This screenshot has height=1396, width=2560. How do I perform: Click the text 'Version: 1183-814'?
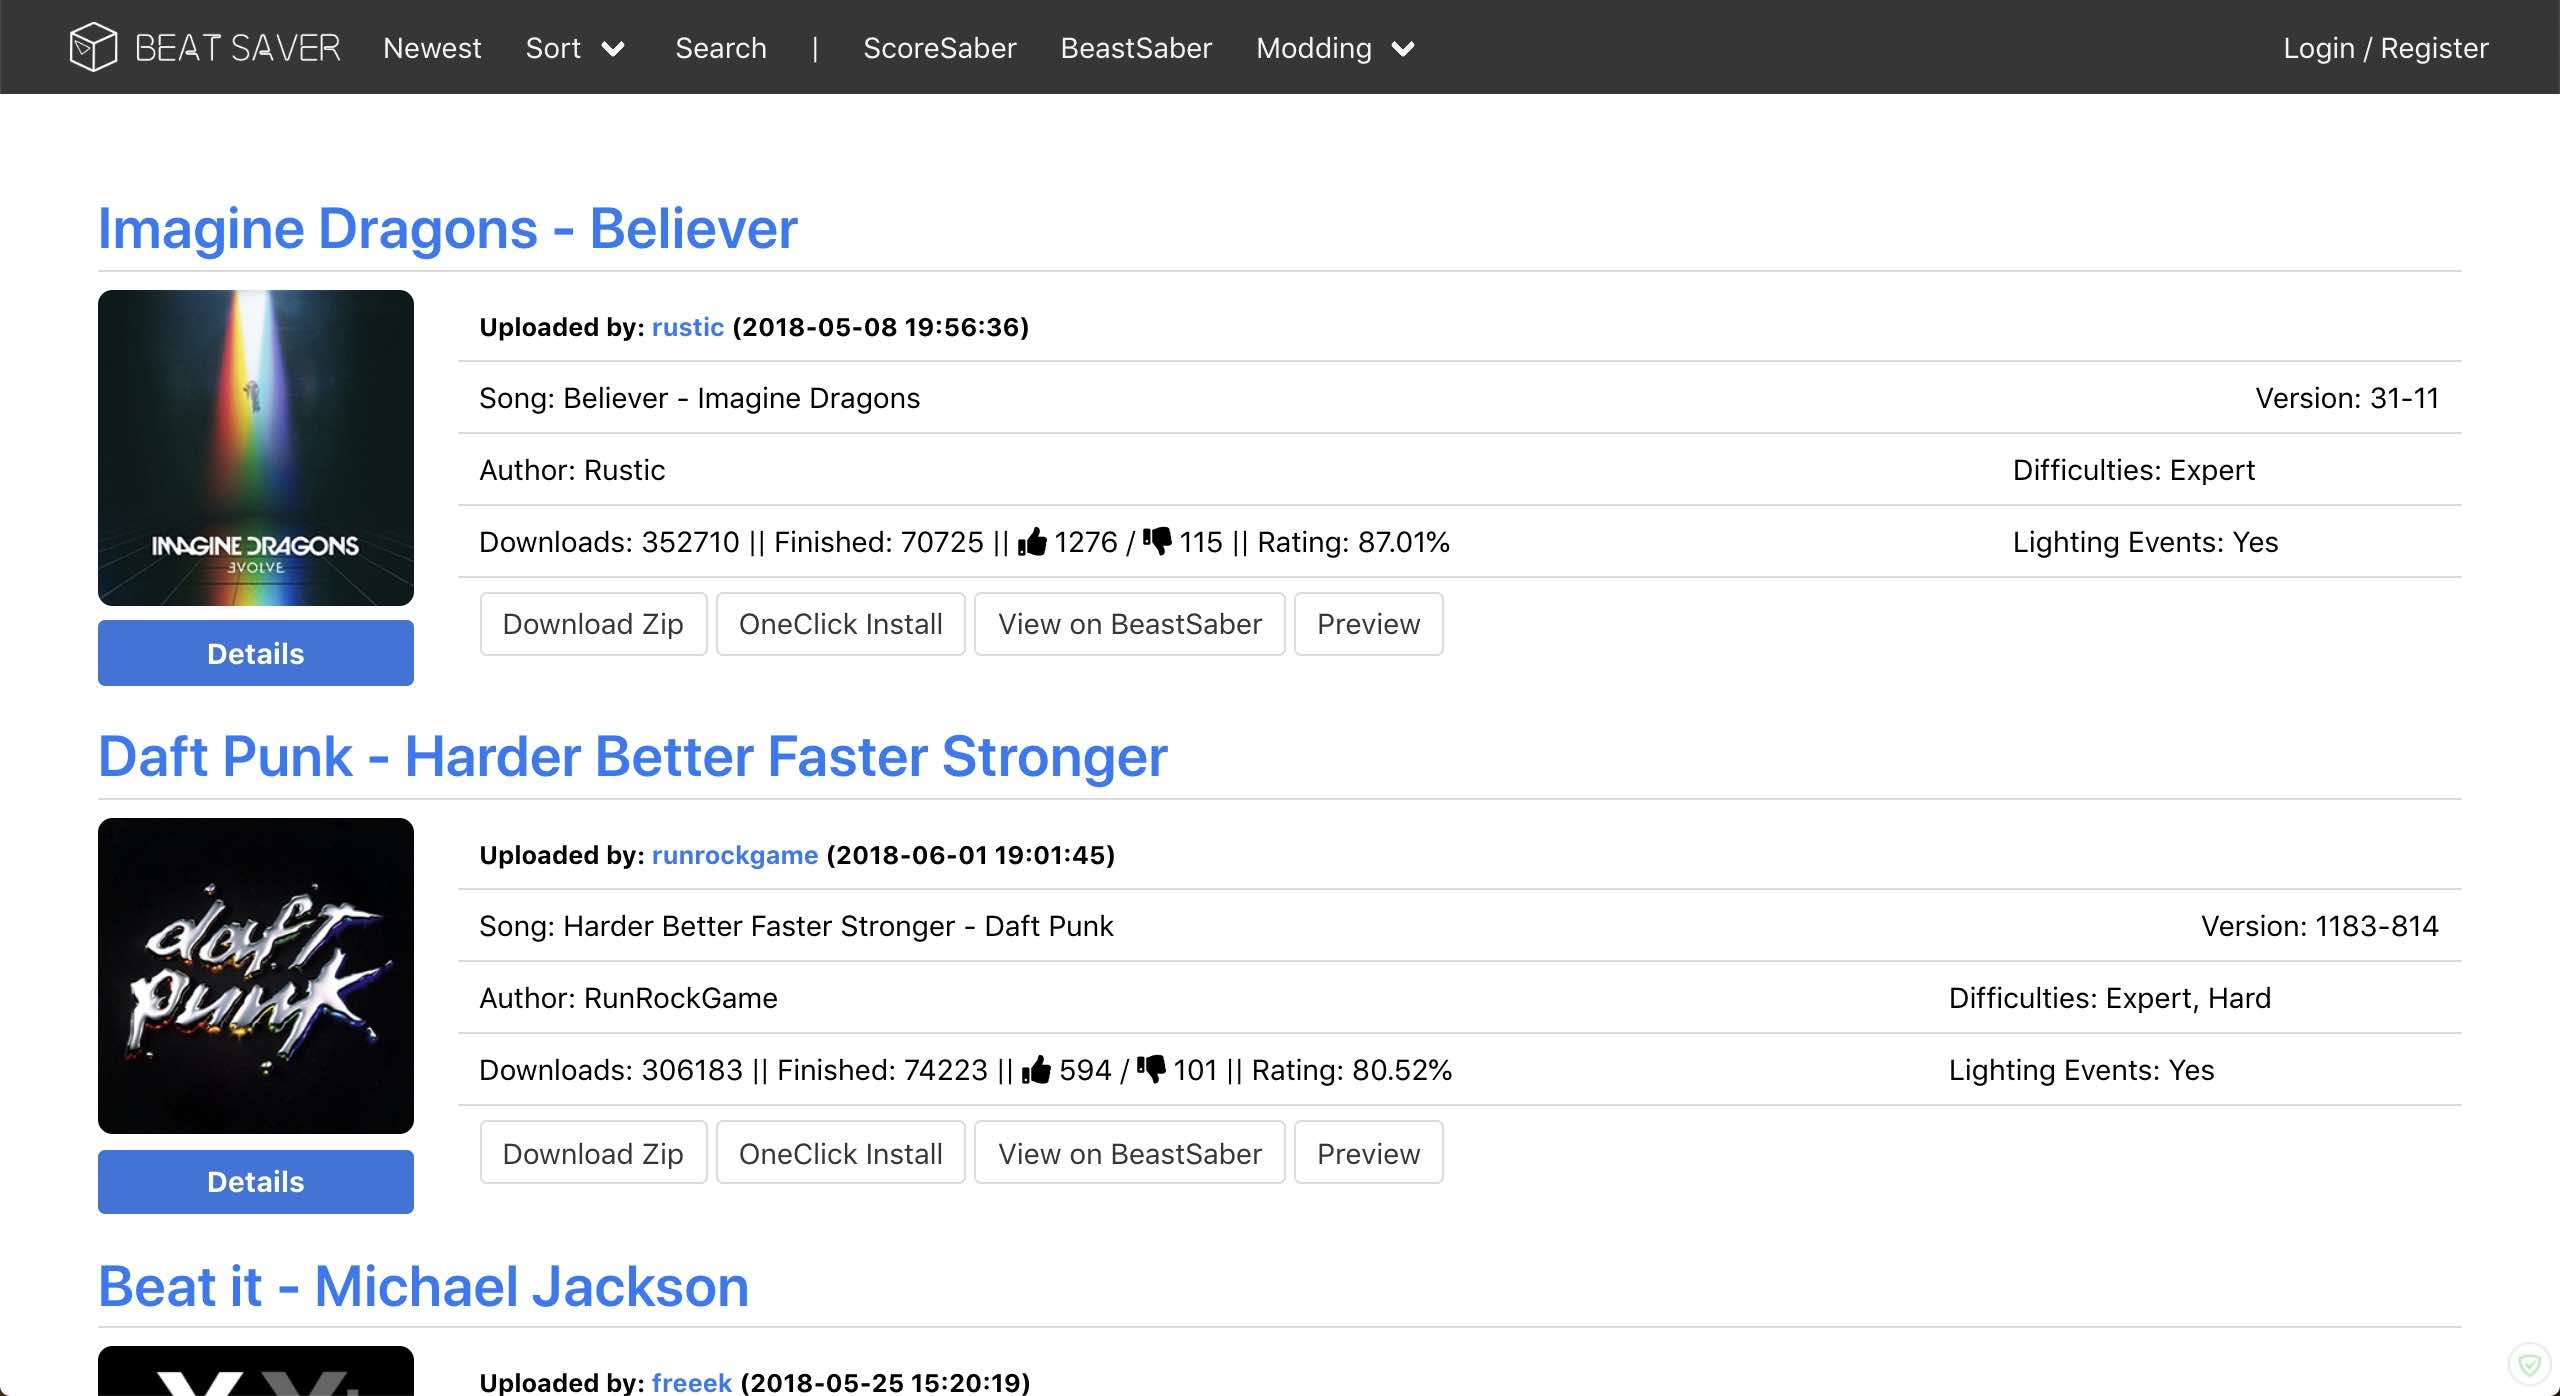(x=2319, y=926)
